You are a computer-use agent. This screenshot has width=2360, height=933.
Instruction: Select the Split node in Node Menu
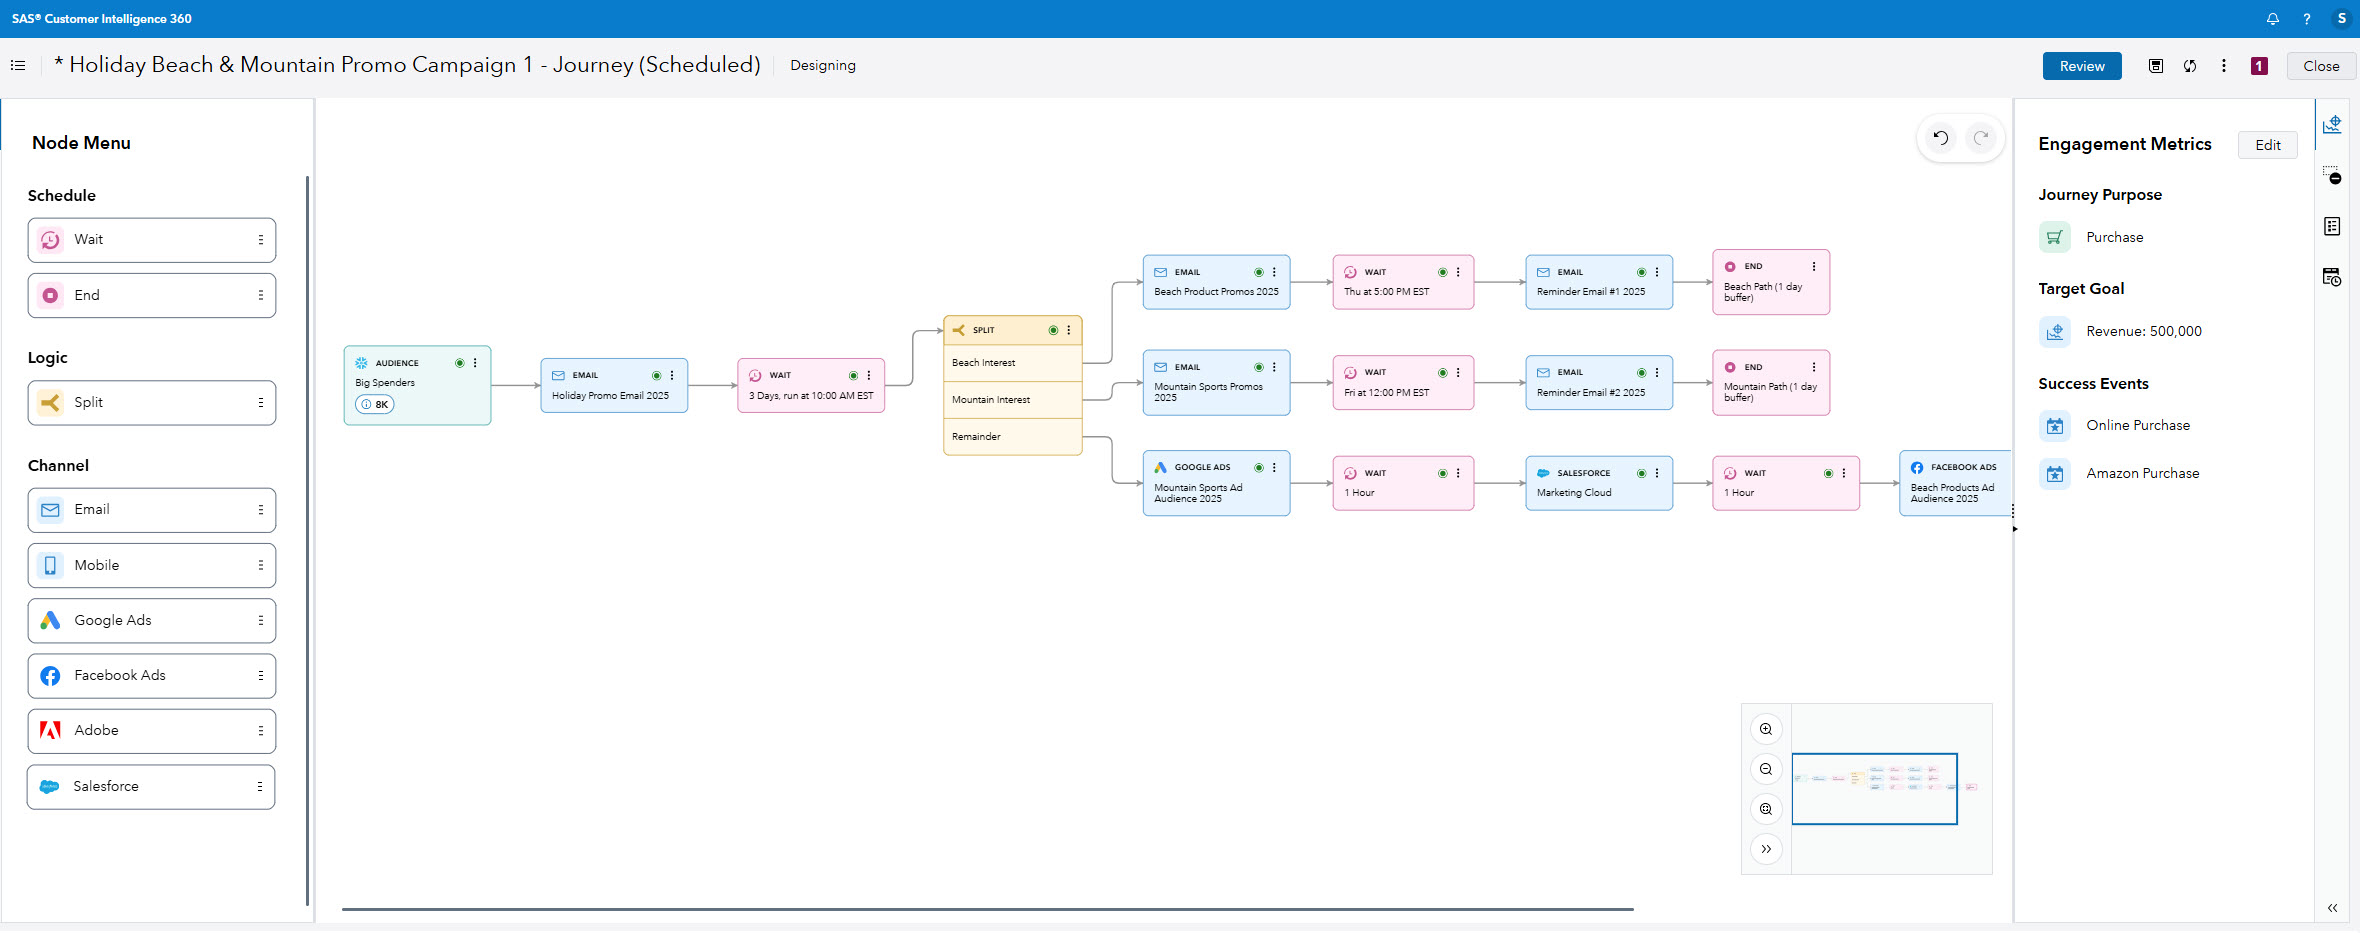pyautogui.click(x=152, y=403)
